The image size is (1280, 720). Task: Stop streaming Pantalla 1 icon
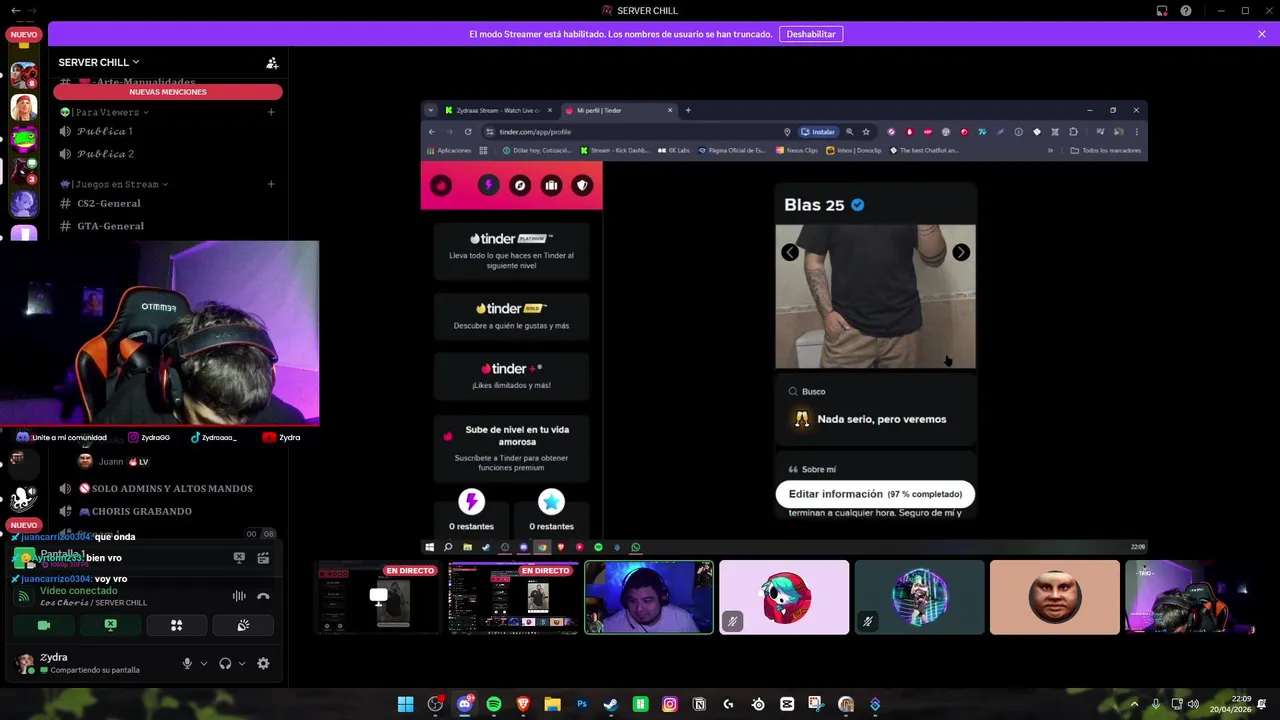pyautogui.click(x=239, y=558)
